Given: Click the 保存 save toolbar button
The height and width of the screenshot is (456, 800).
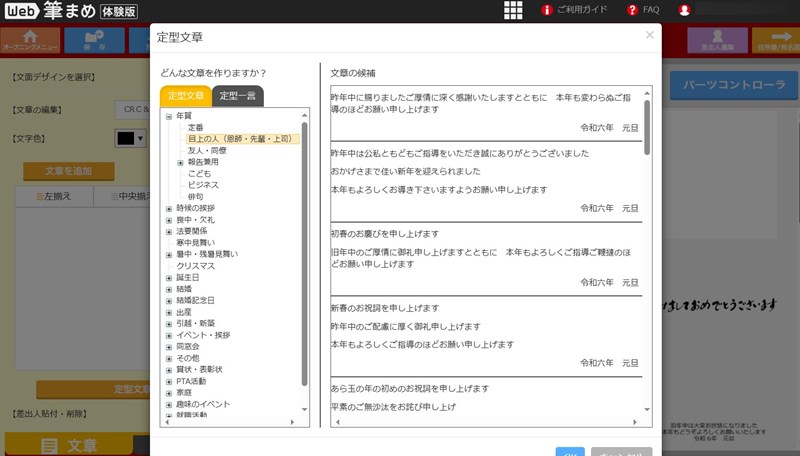Looking at the screenshot, I should (95, 40).
